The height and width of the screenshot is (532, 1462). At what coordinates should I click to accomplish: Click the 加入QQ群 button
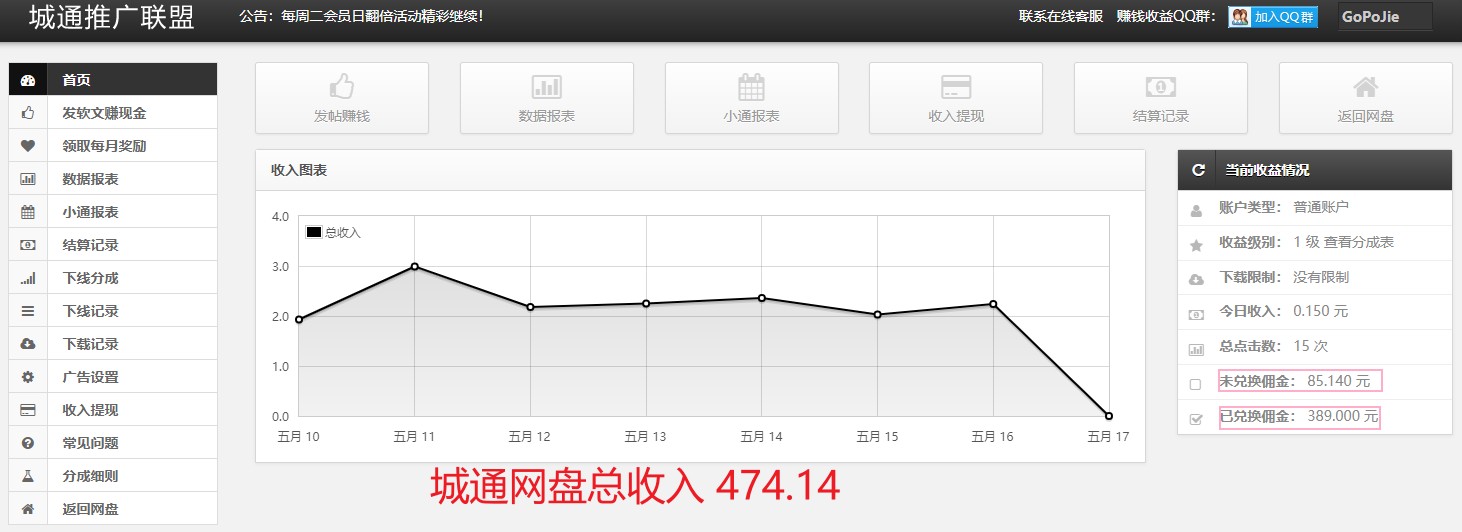coord(1273,17)
